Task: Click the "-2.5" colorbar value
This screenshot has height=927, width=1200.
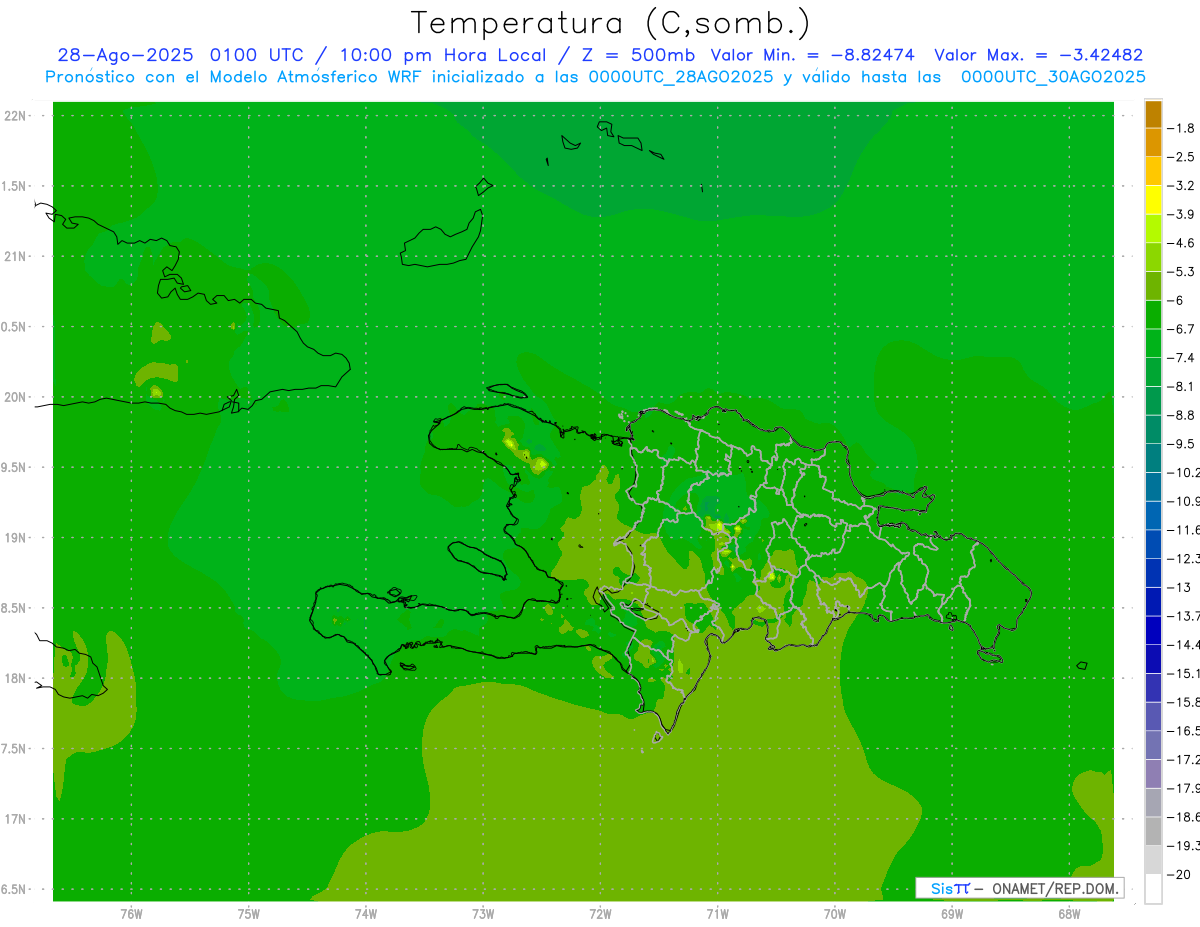Action: pyautogui.click(x=1183, y=157)
